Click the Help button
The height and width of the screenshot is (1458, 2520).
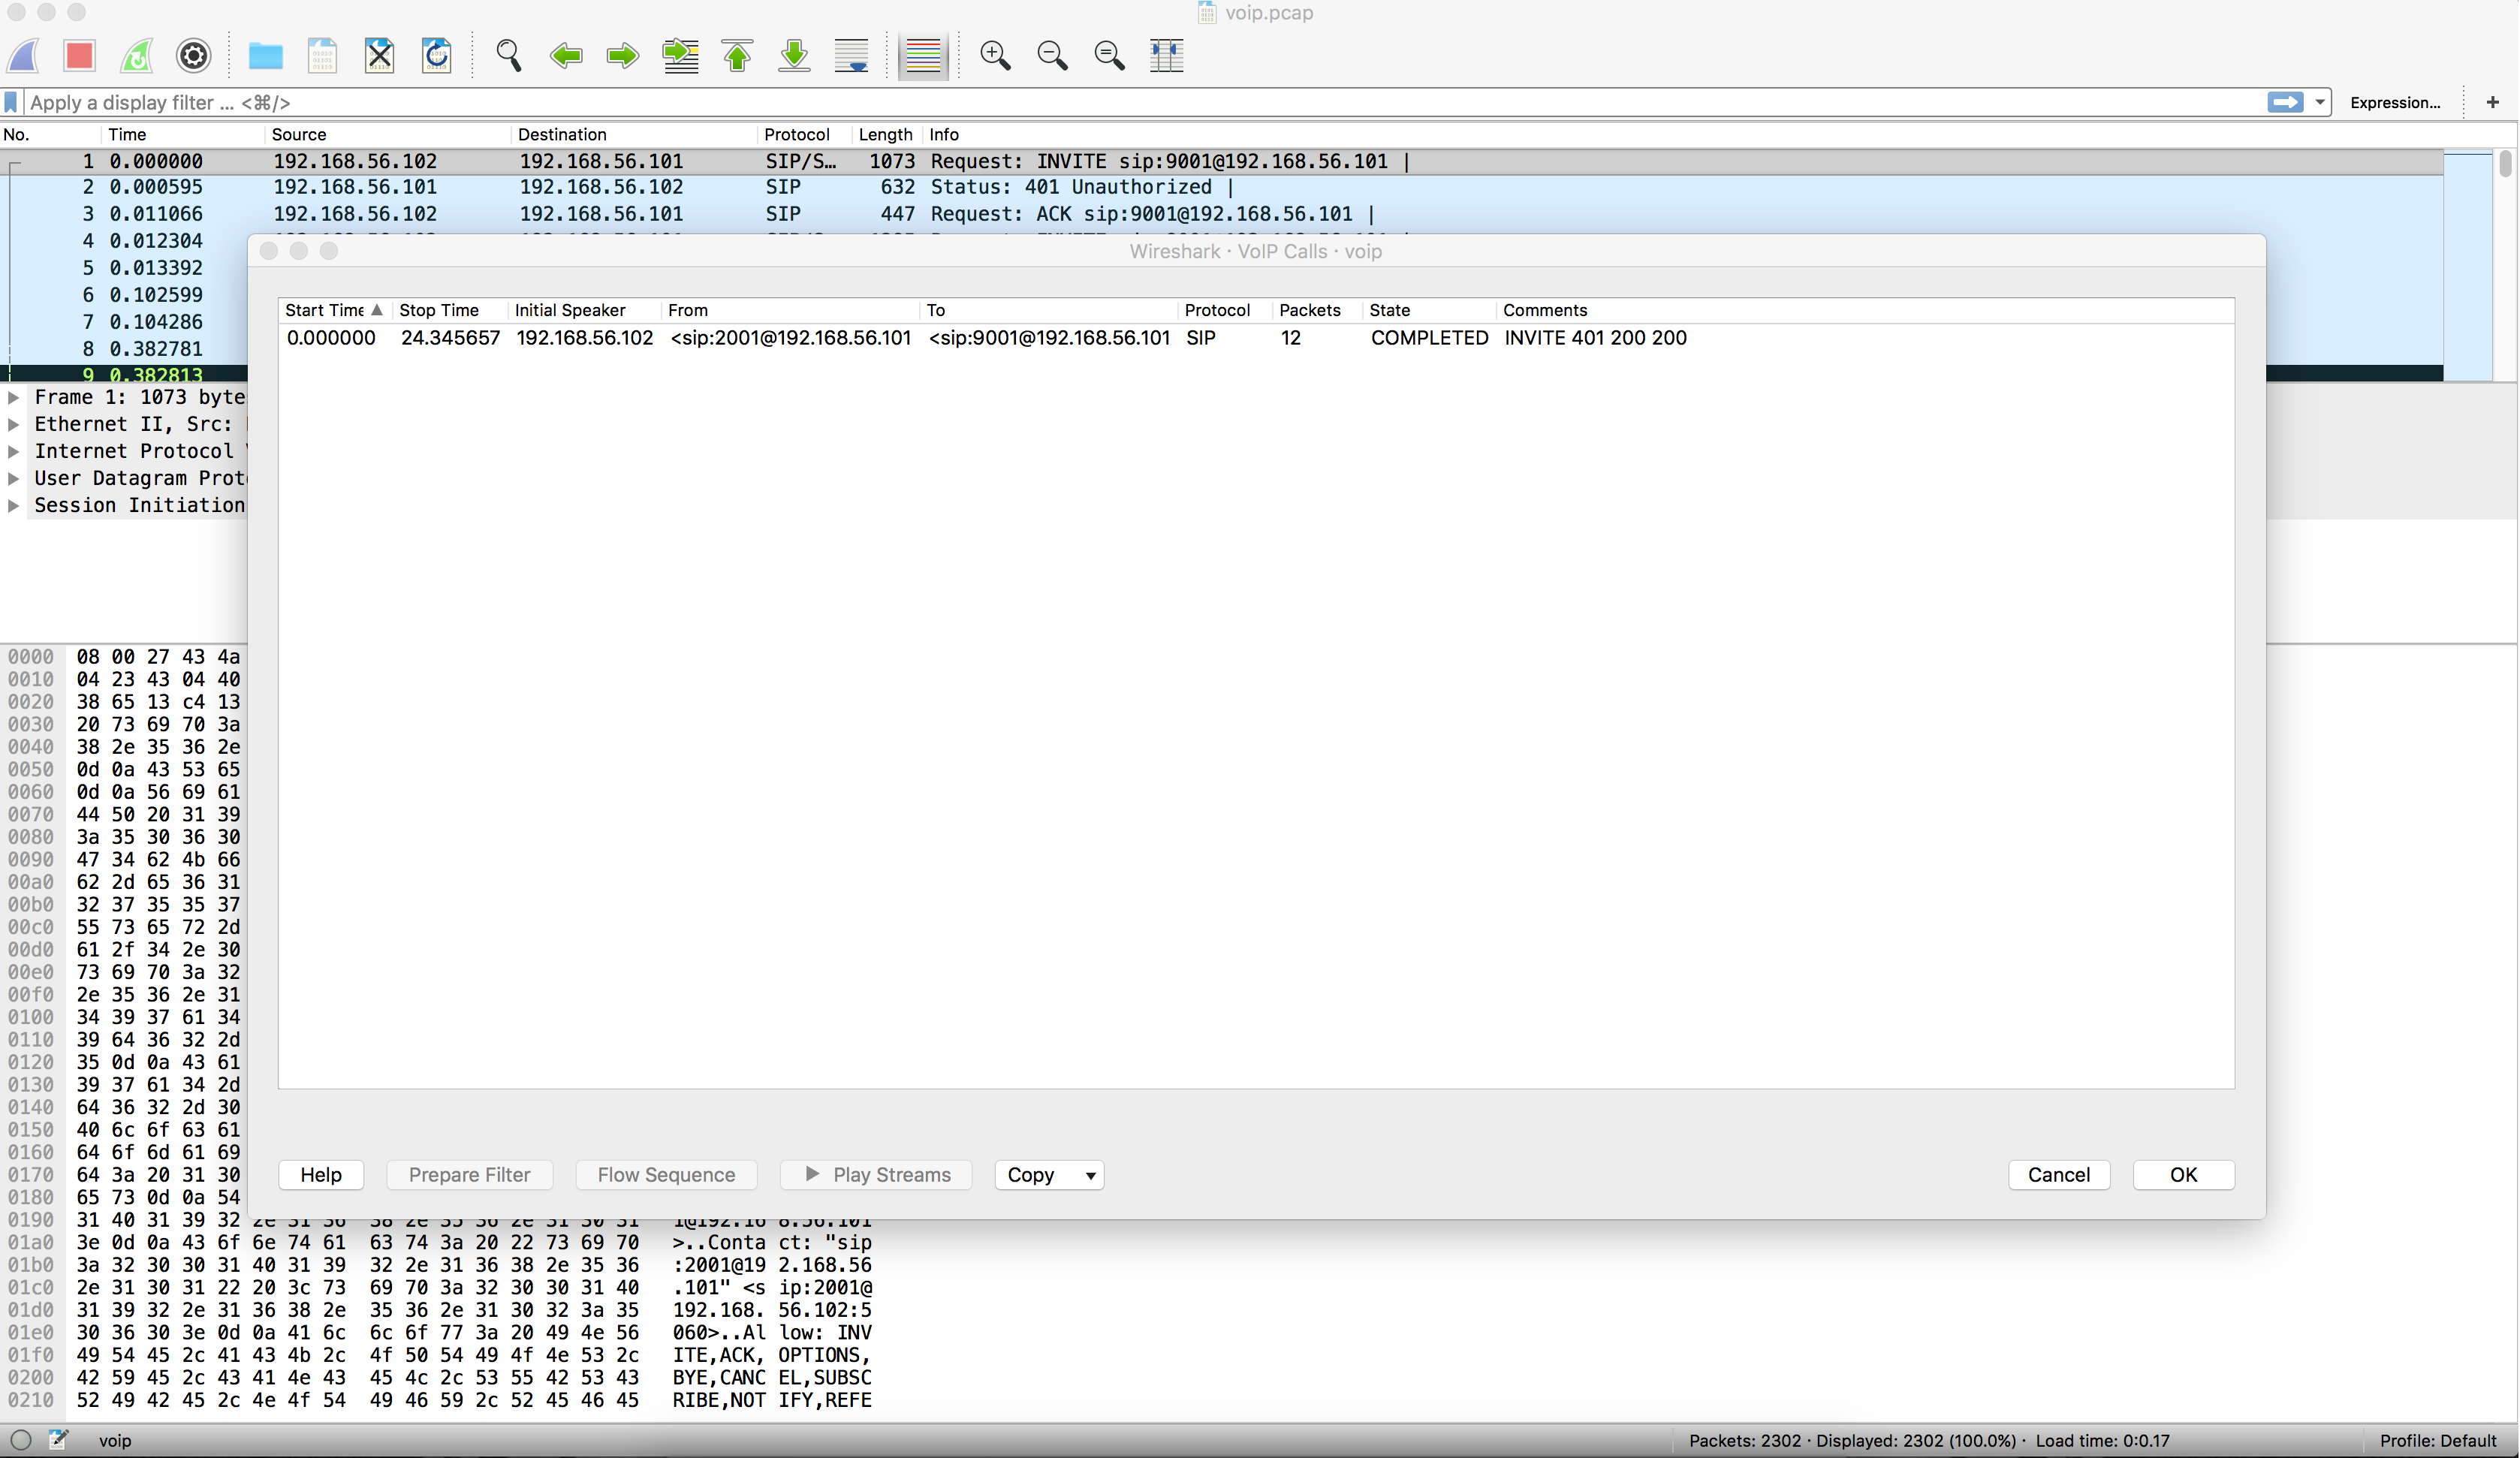coord(321,1175)
